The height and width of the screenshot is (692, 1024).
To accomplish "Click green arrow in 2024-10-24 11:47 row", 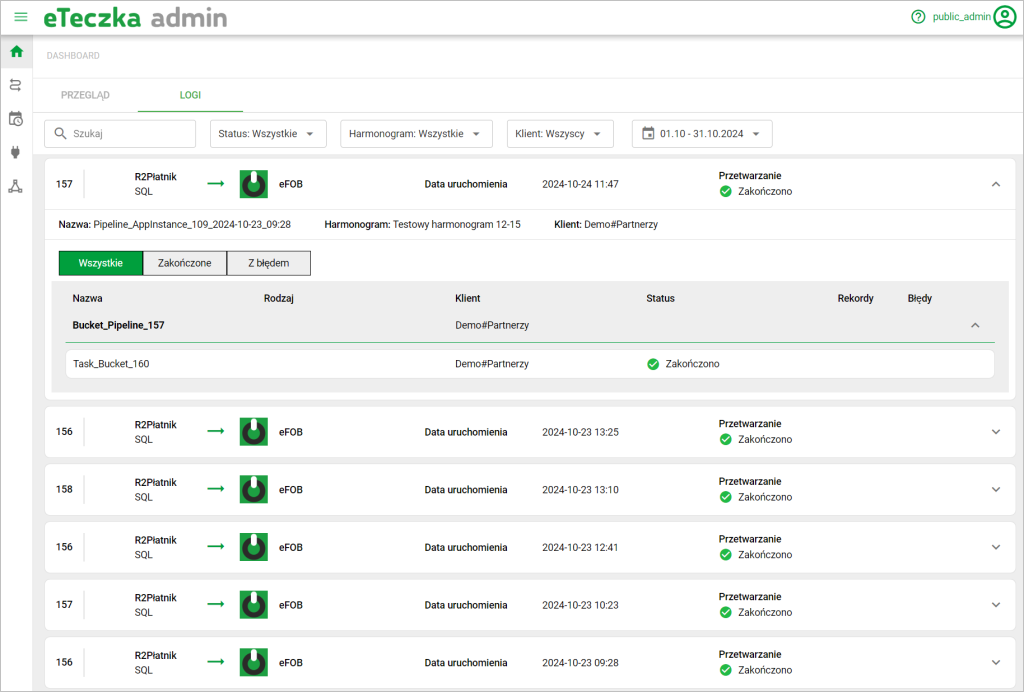I will click(216, 183).
